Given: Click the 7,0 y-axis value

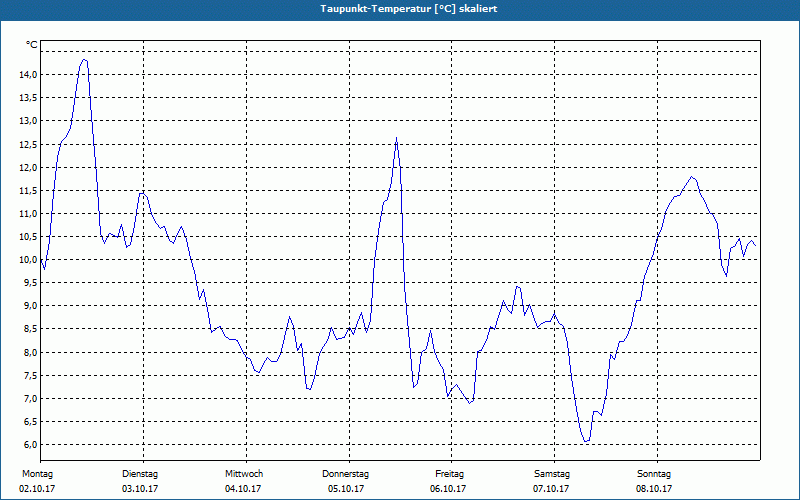Looking at the screenshot, I should pyautogui.click(x=30, y=398).
